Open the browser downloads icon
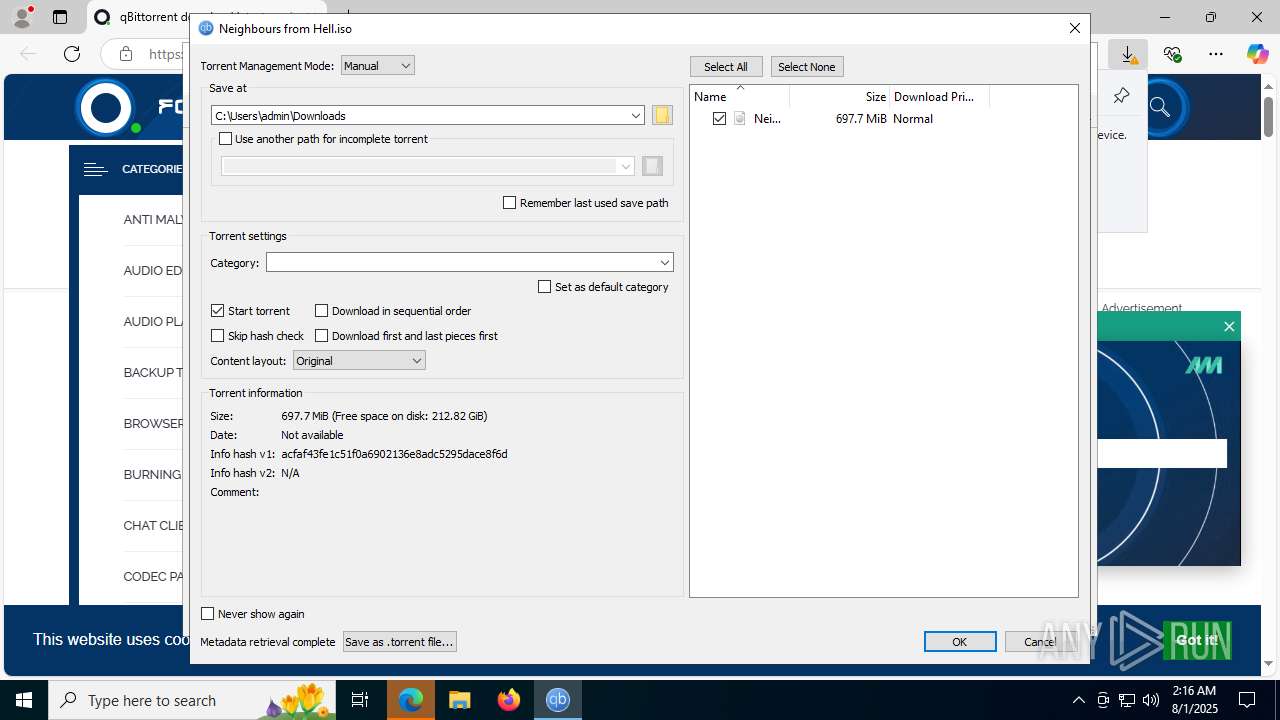1280x720 pixels. [1129, 54]
